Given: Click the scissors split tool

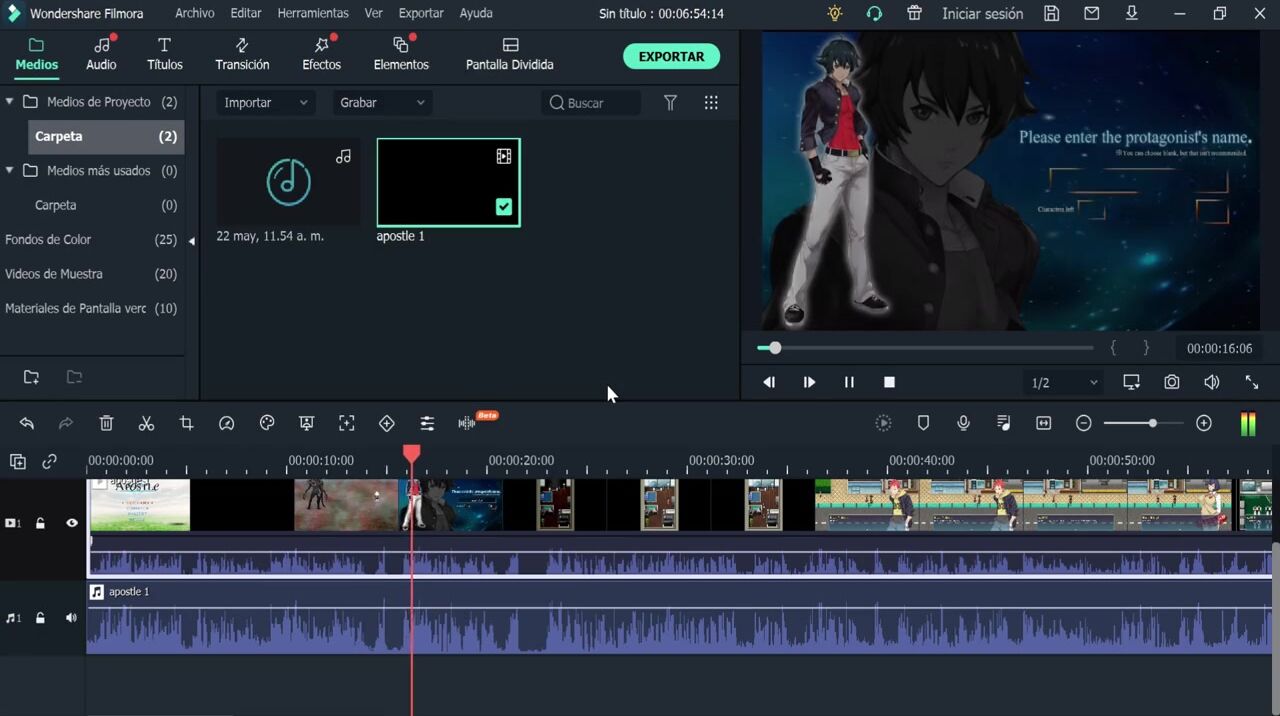Looking at the screenshot, I should [x=146, y=424].
